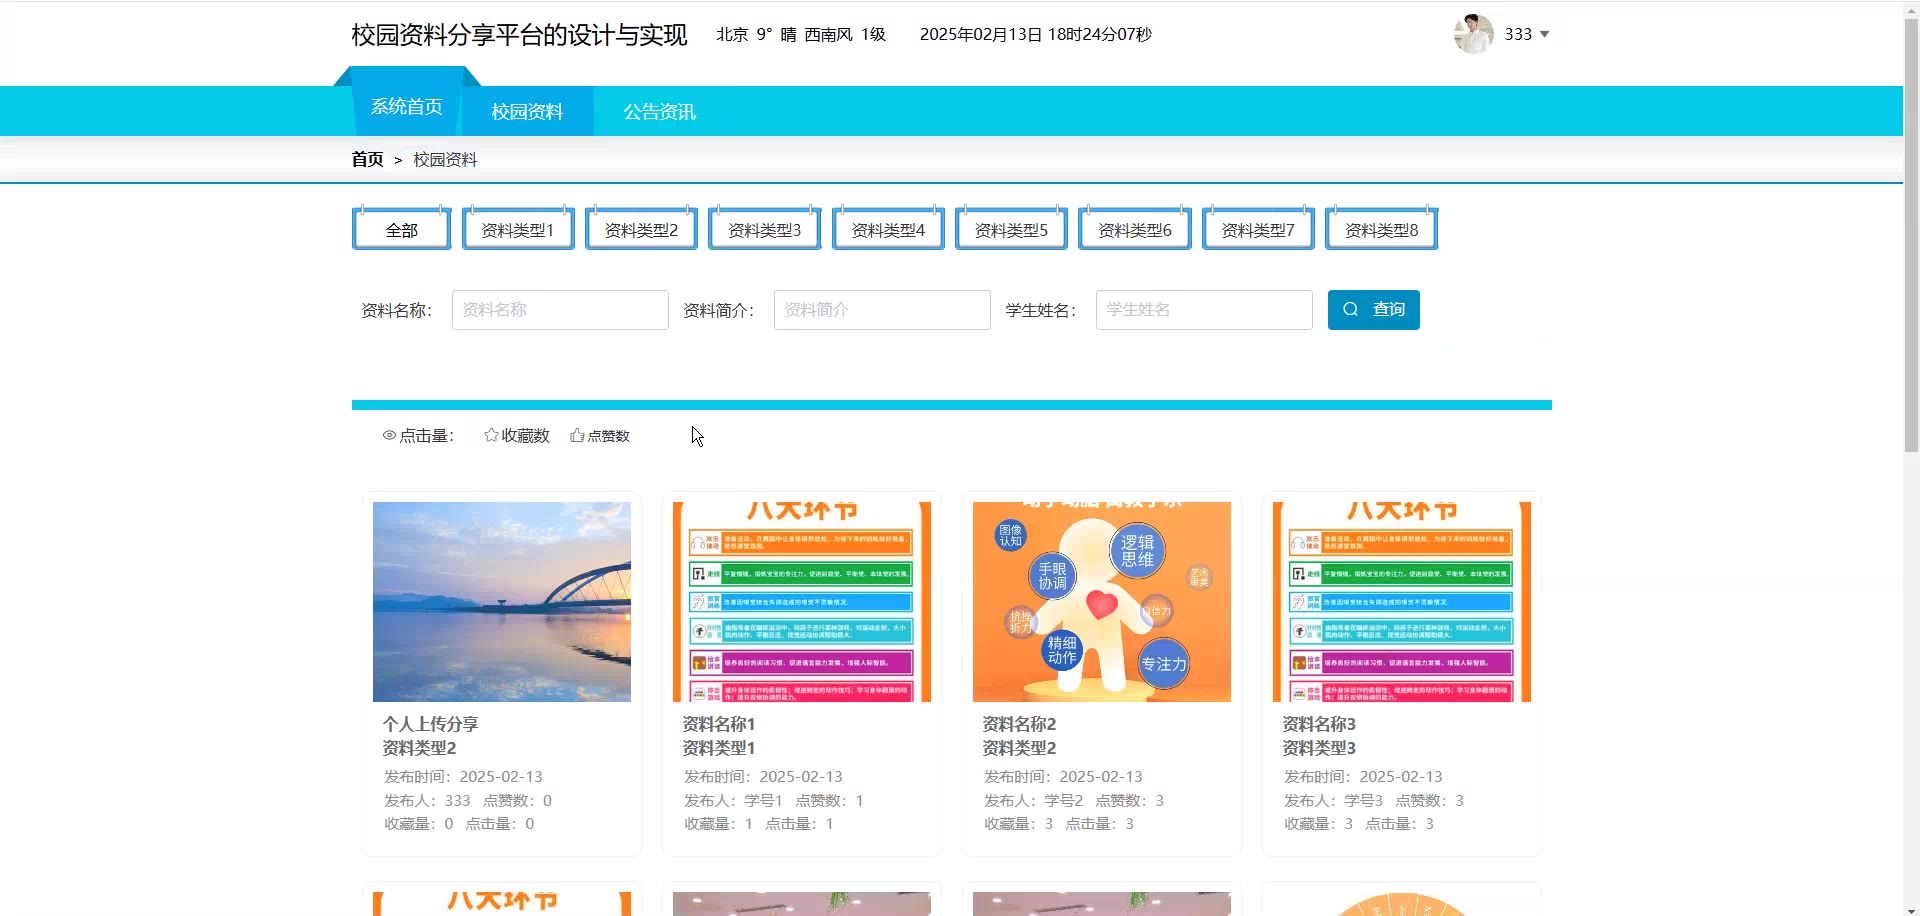The image size is (1920, 916).
Task: Click the 校园资料 breadcrumb text
Action: [445, 159]
